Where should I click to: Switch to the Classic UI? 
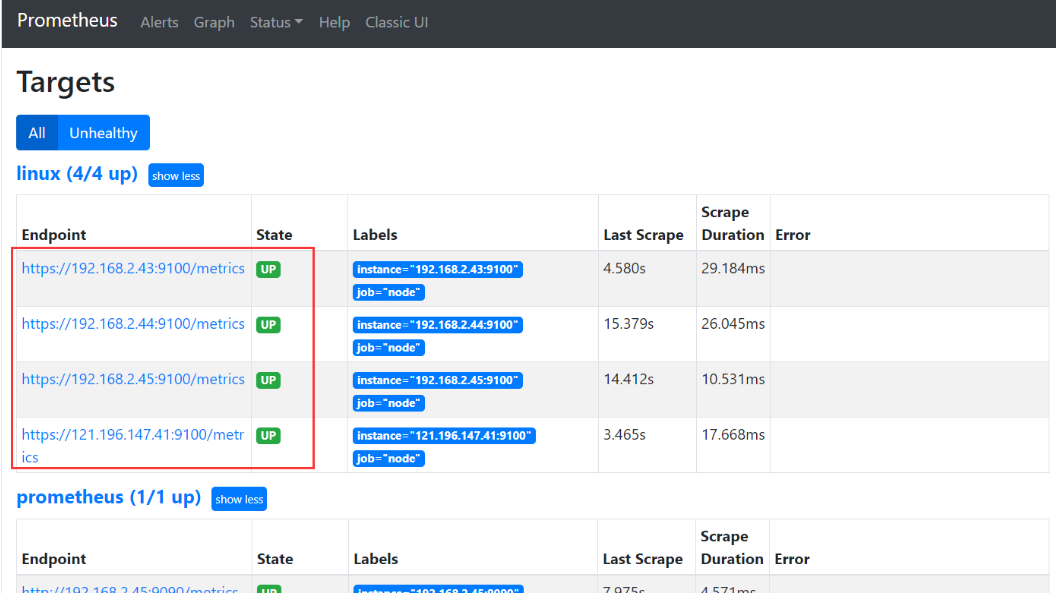pos(396,22)
